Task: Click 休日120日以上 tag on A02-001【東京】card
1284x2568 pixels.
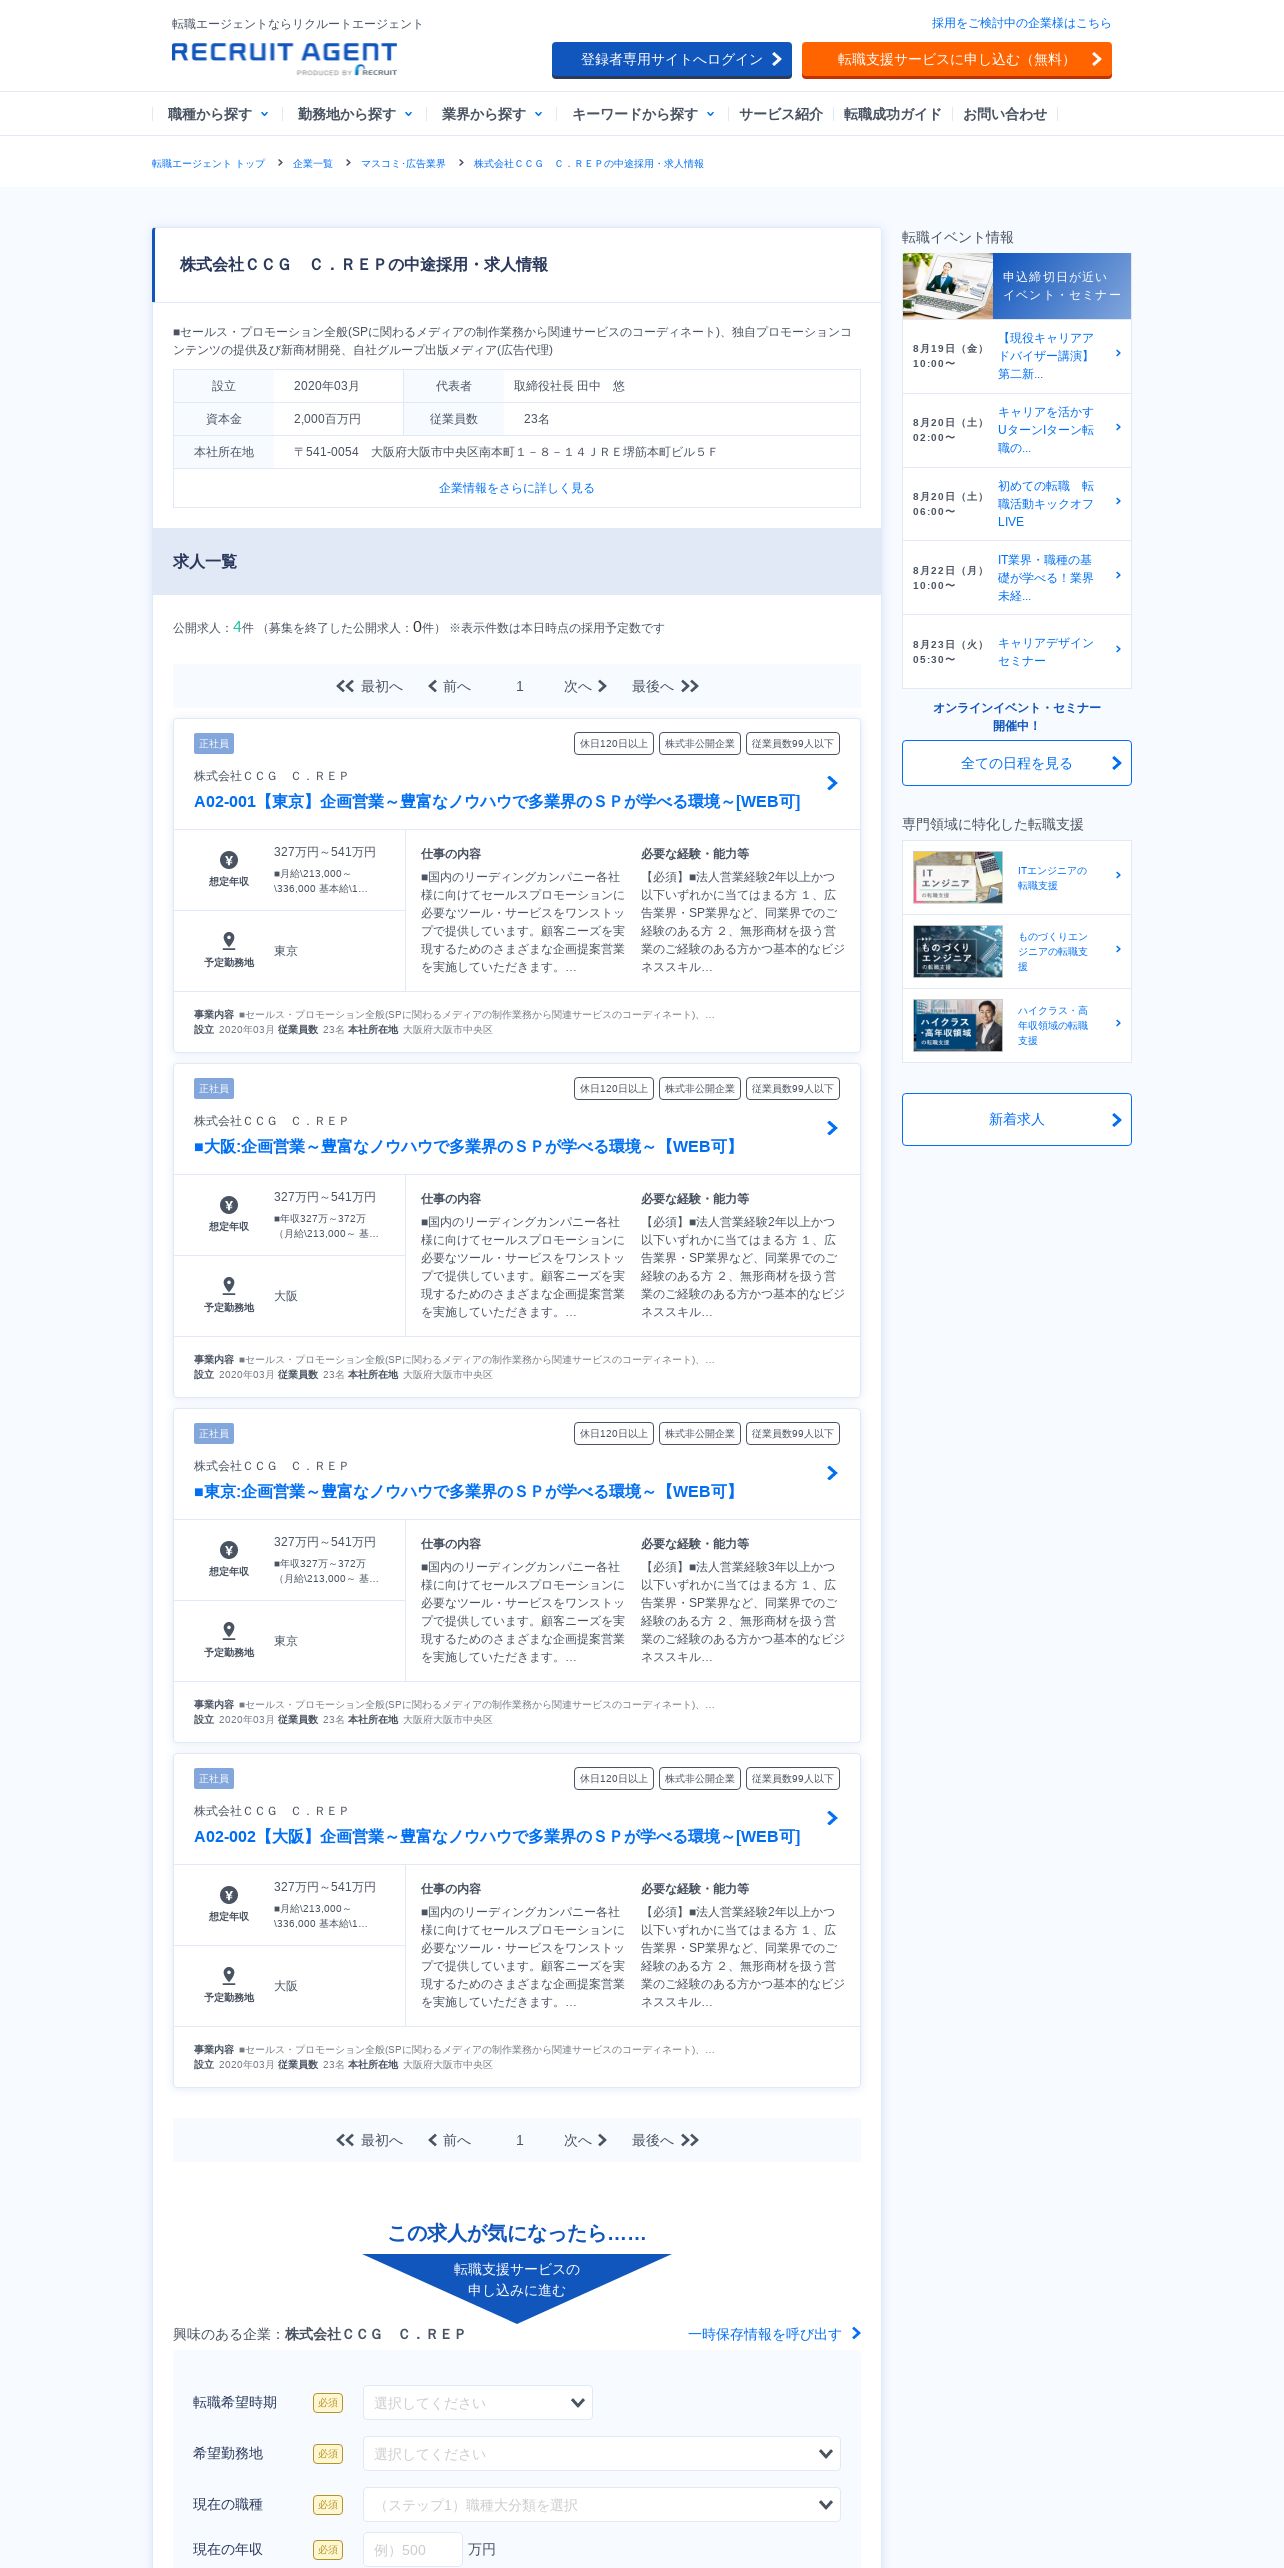Action: click(614, 744)
